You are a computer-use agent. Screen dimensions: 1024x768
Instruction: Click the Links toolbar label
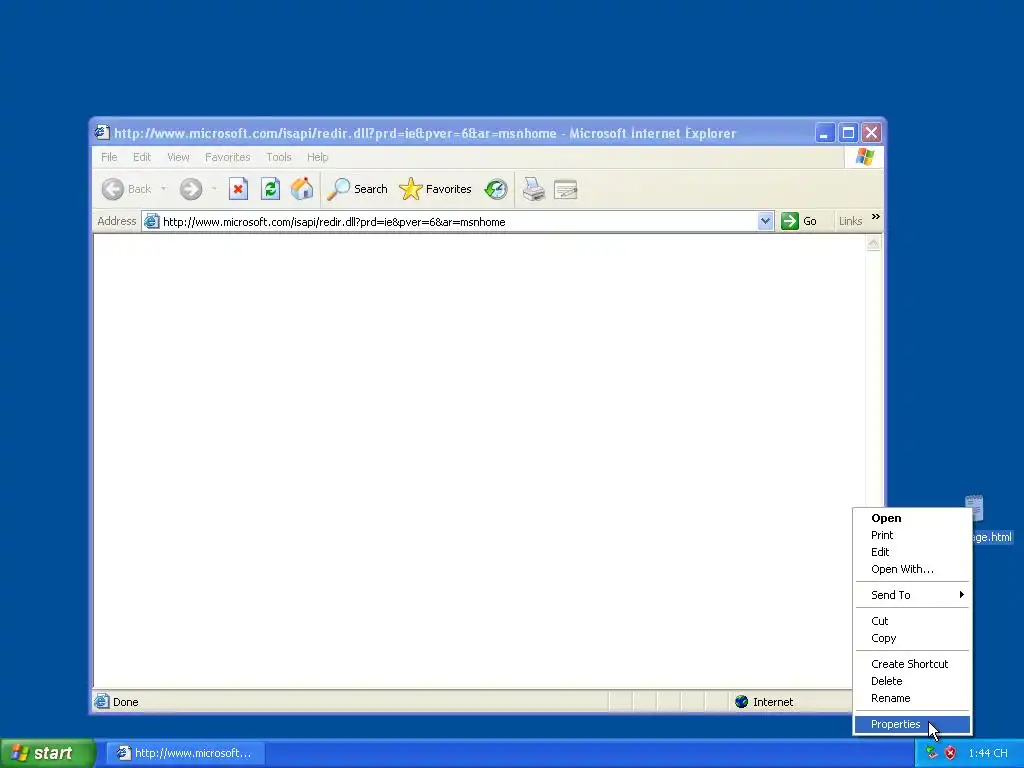point(850,221)
